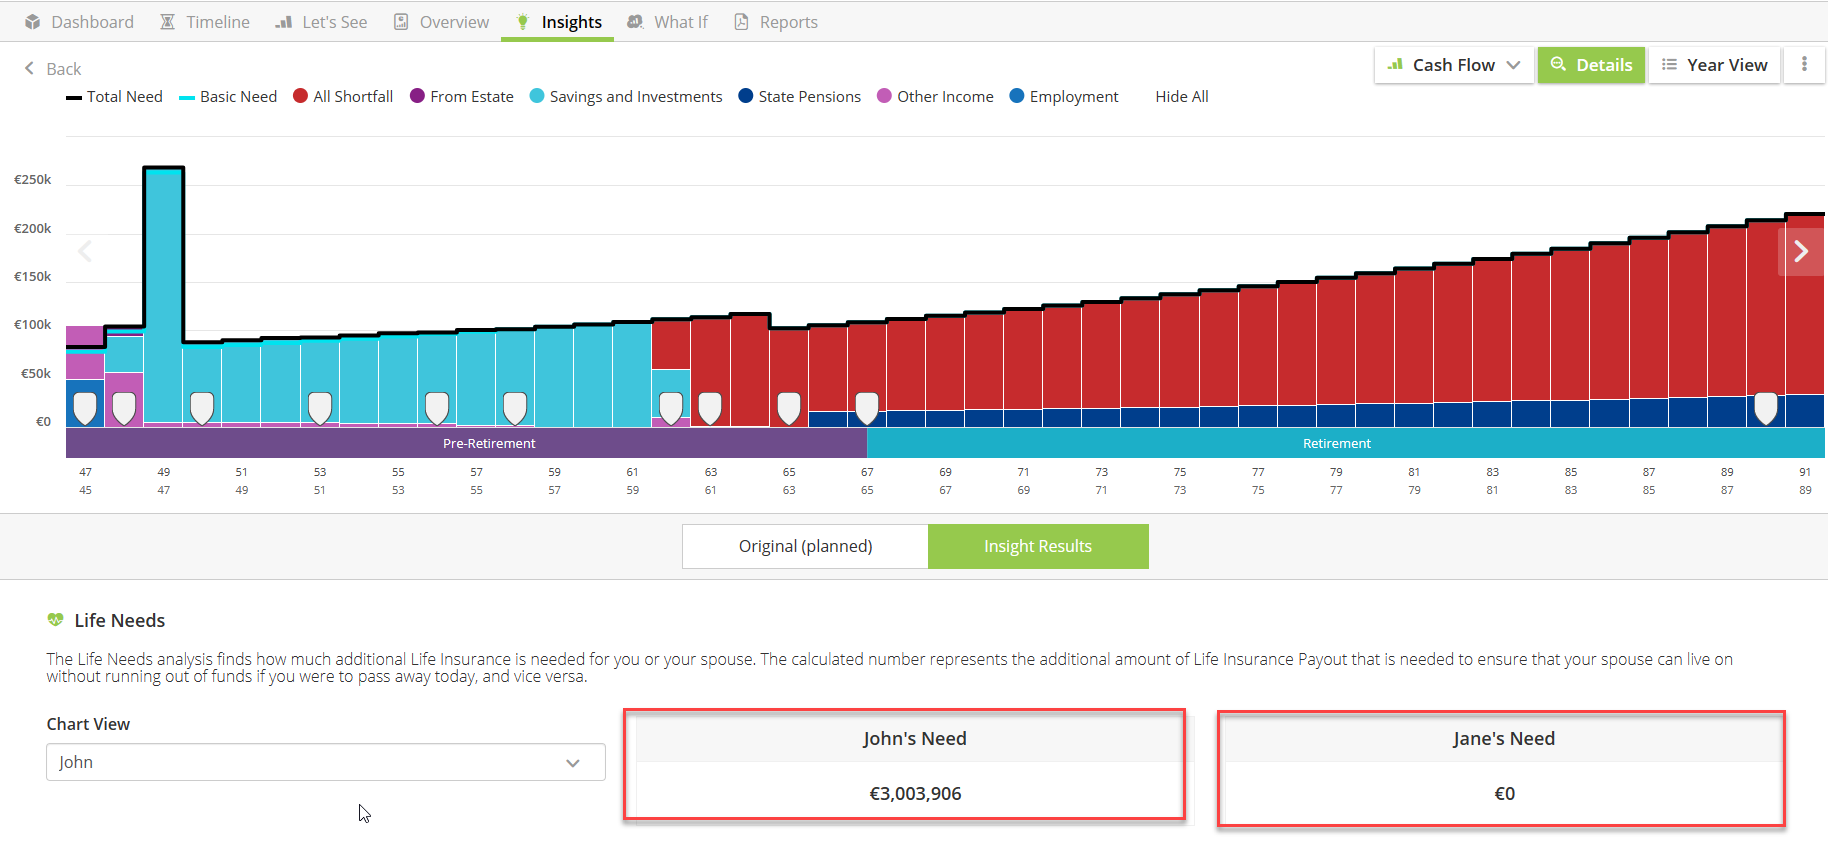Click the Details magnifier icon

coord(1558,64)
